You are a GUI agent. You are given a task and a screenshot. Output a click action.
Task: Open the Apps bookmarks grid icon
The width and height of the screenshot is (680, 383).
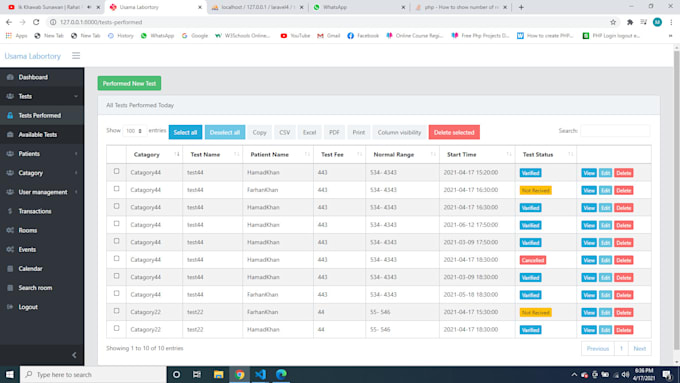tap(9, 36)
